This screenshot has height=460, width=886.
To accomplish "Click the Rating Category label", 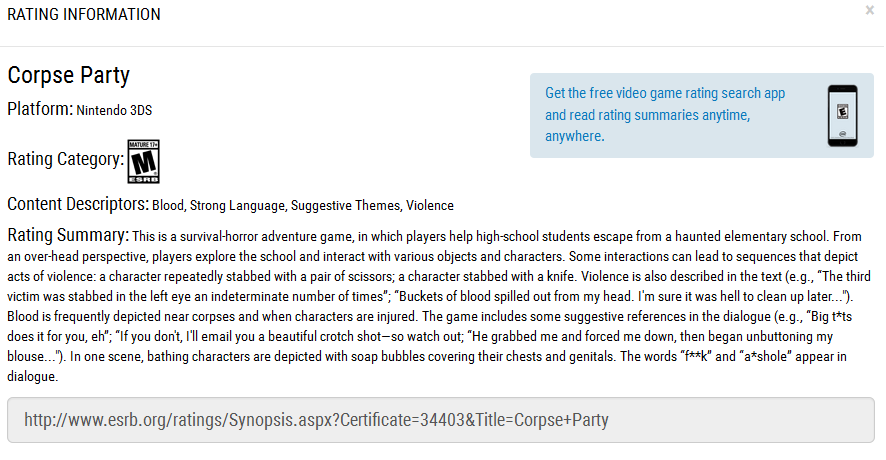I will point(66,159).
